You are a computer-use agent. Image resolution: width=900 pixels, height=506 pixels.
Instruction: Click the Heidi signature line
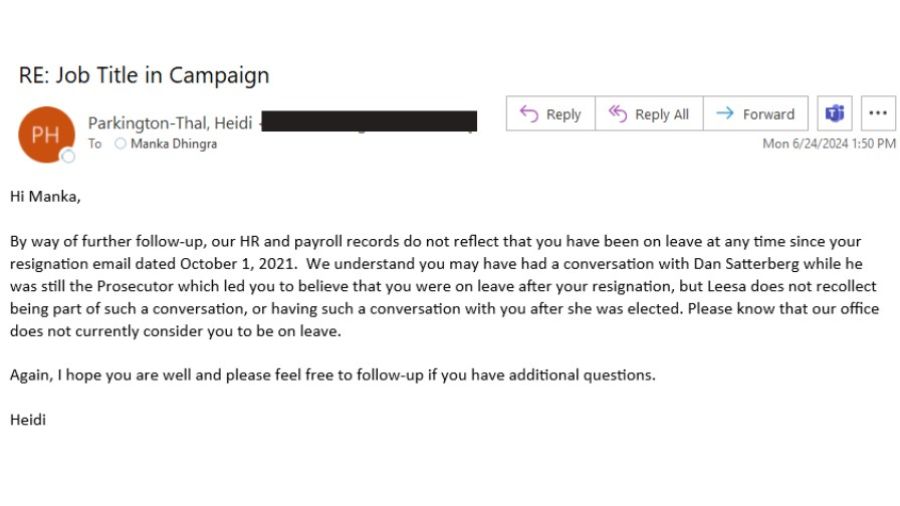click(x=28, y=419)
